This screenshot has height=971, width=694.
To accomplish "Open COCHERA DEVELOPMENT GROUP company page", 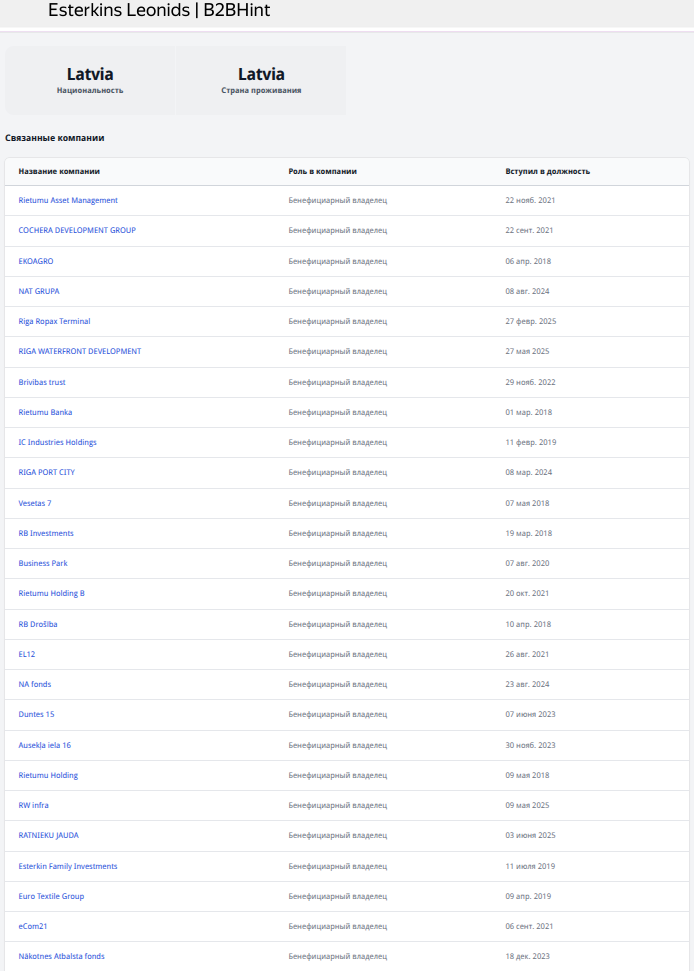I will [77, 230].
